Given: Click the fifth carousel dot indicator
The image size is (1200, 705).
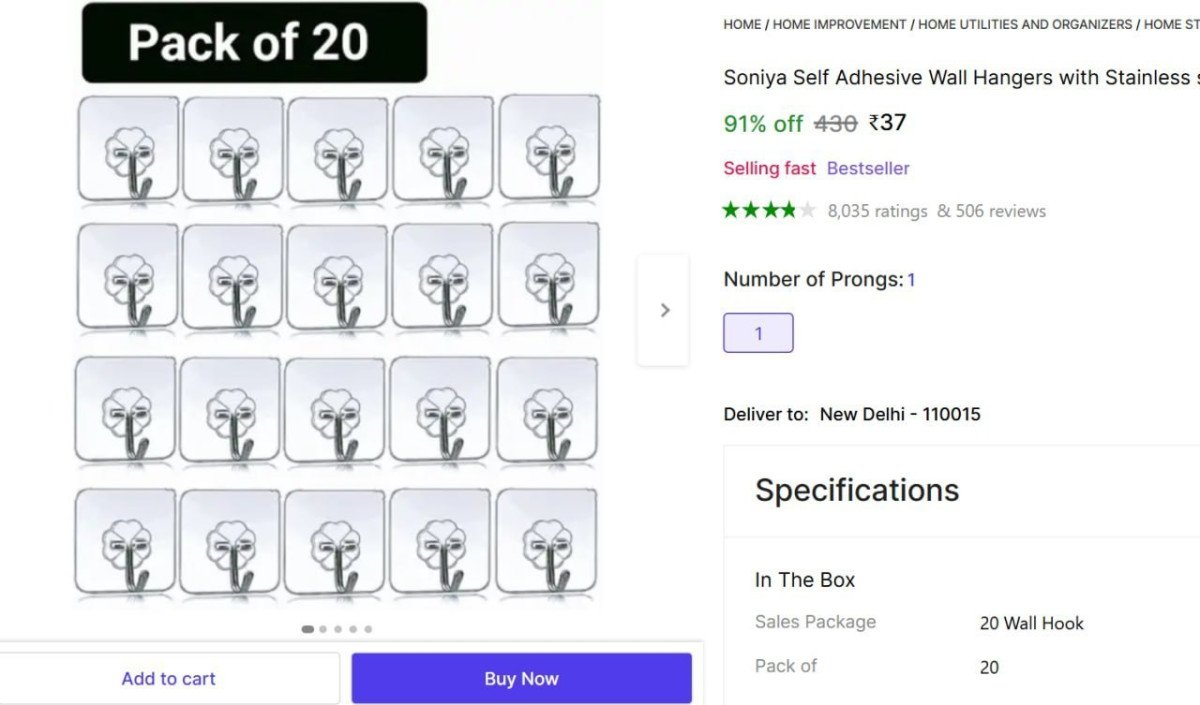Looking at the screenshot, I should coord(369,629).
